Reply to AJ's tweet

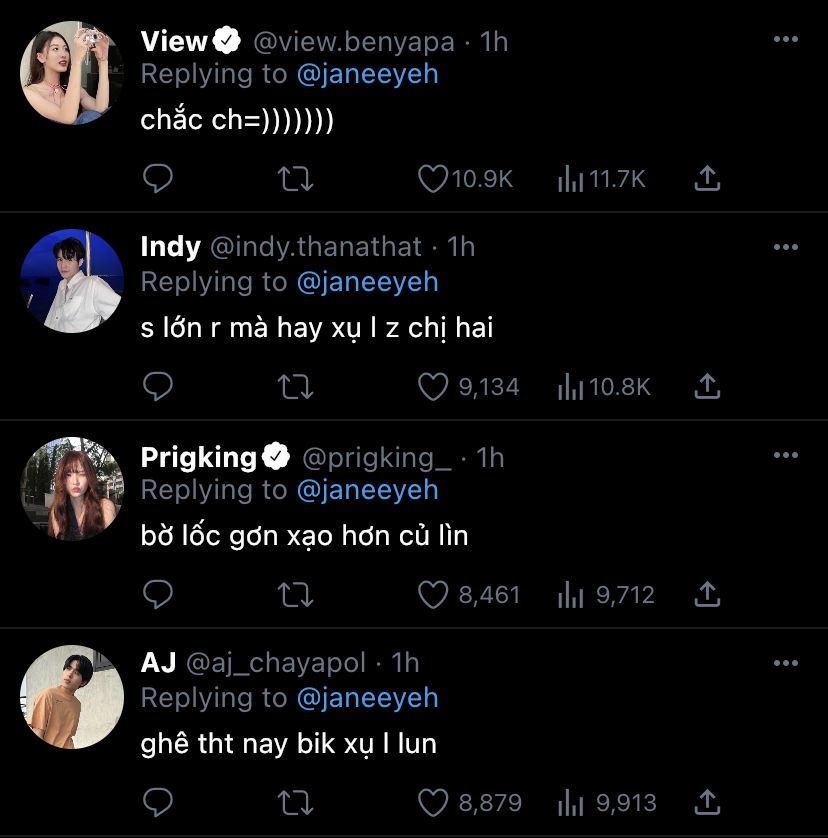158,802
